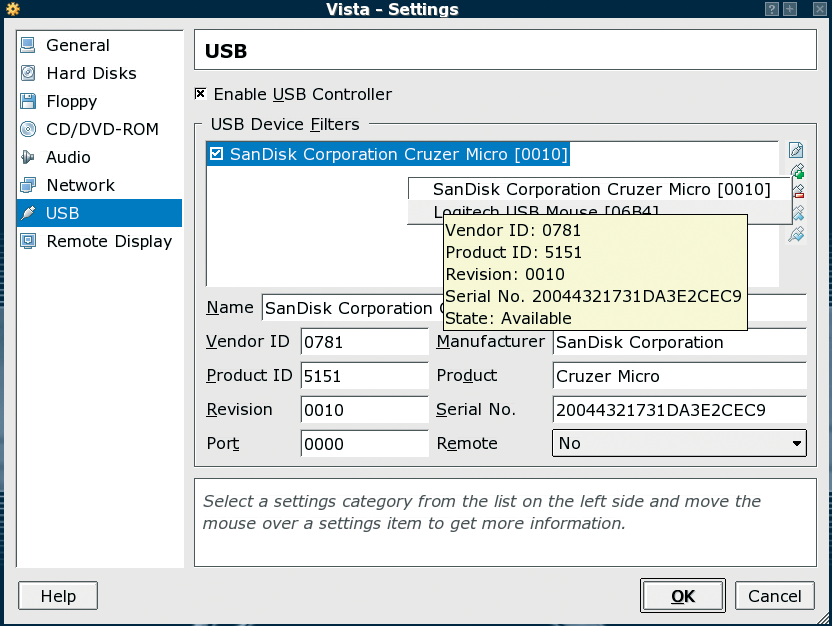Screen dimensions: 832x626
Task: Click the sun icon in the title bar
Action: coord(13,8)
